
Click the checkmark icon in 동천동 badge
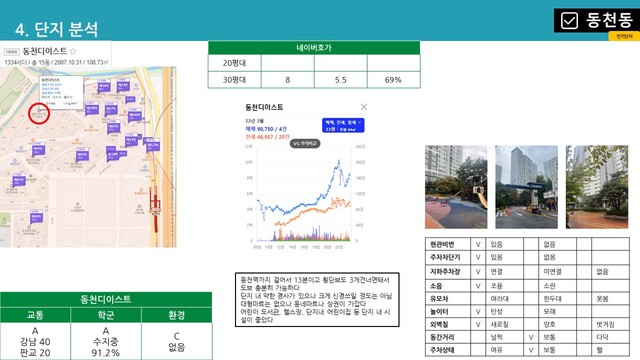point(569,20)
